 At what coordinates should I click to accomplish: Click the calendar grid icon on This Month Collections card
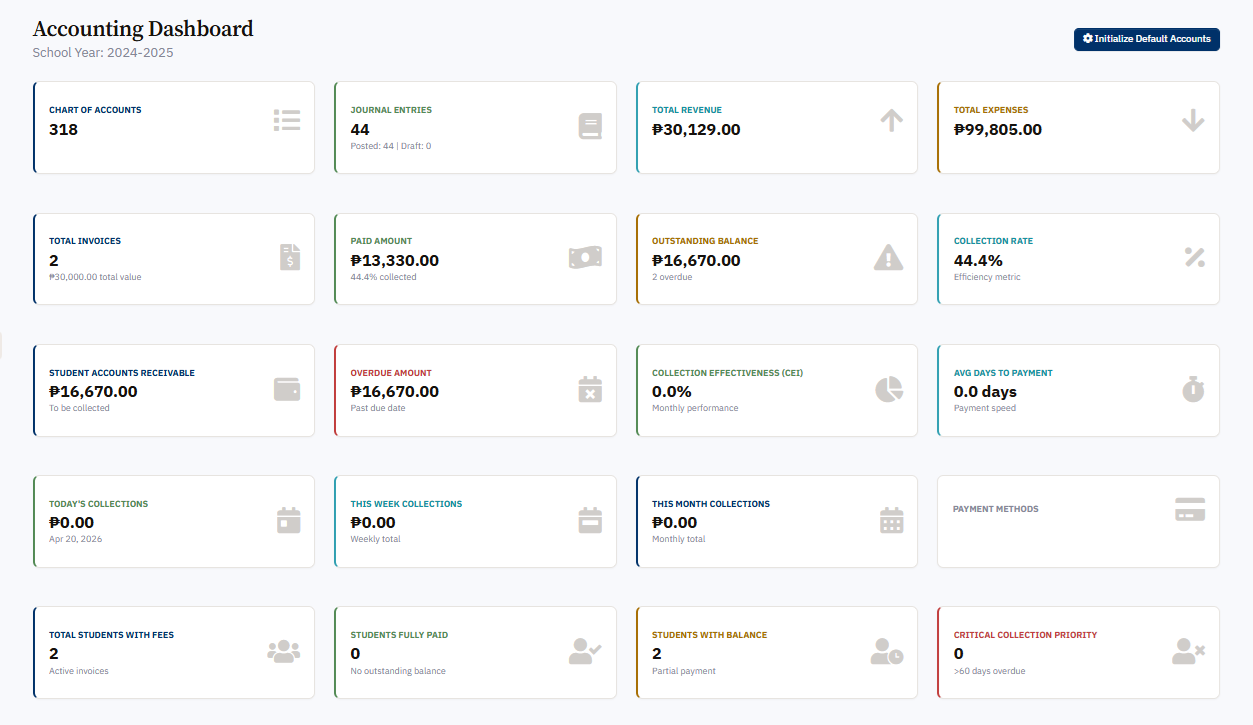[x=892, y=520]
